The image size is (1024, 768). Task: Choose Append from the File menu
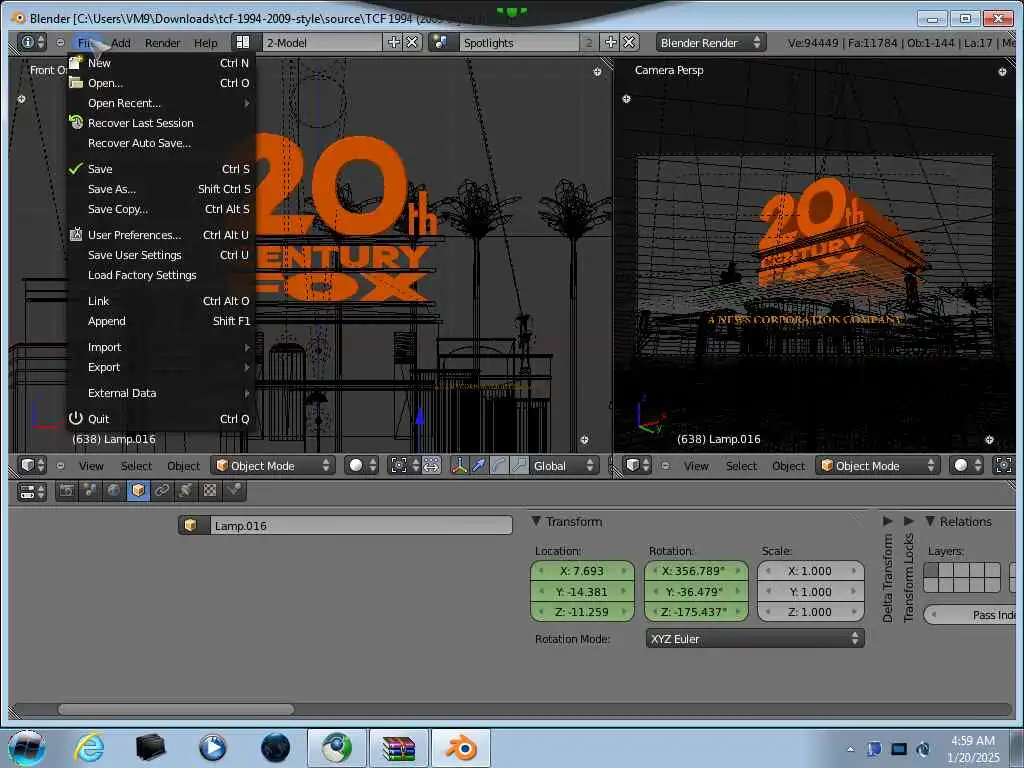[161, 321]
